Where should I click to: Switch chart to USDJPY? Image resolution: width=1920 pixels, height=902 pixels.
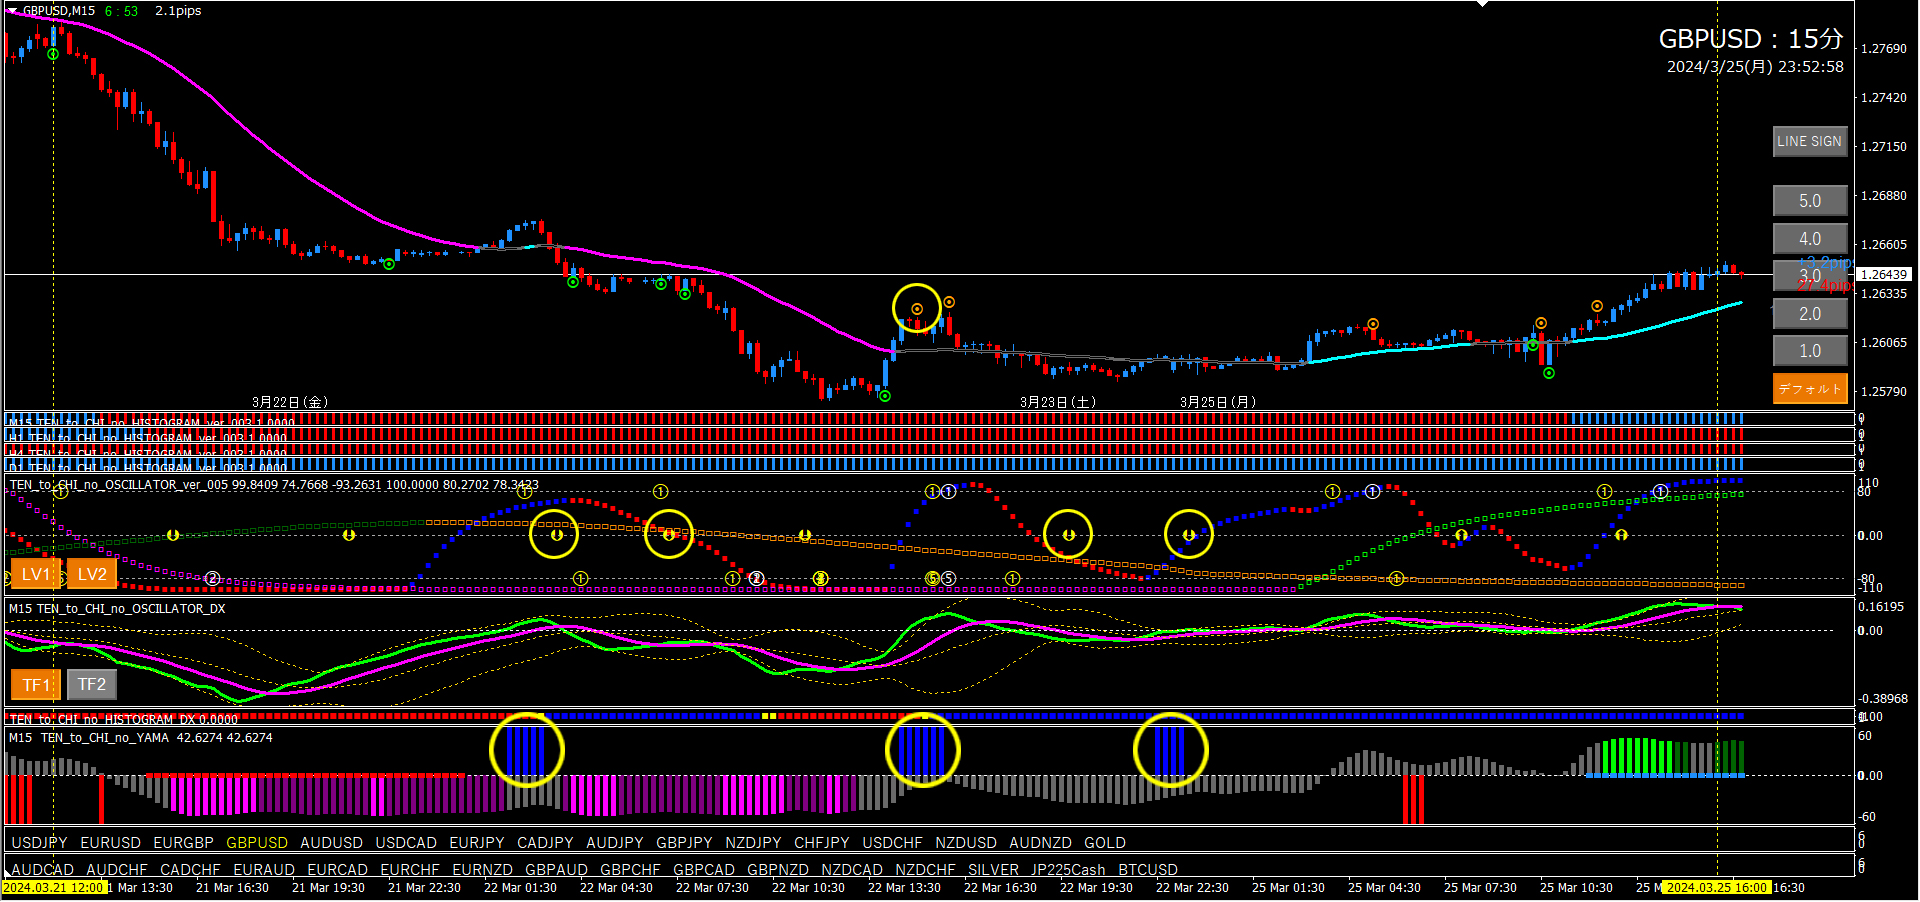pos(39,843)
